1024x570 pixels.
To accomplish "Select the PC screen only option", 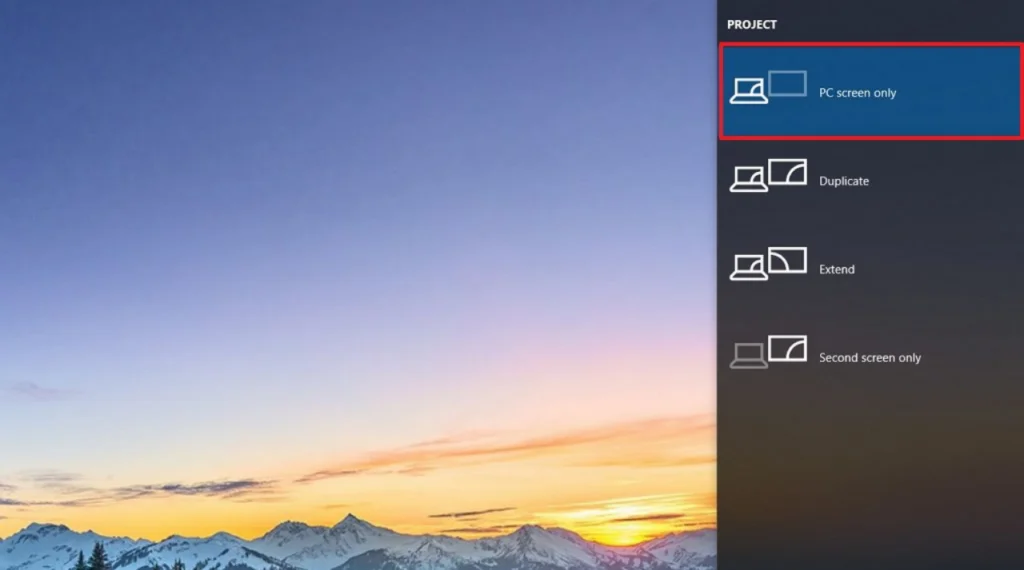I will click(871, 91).
